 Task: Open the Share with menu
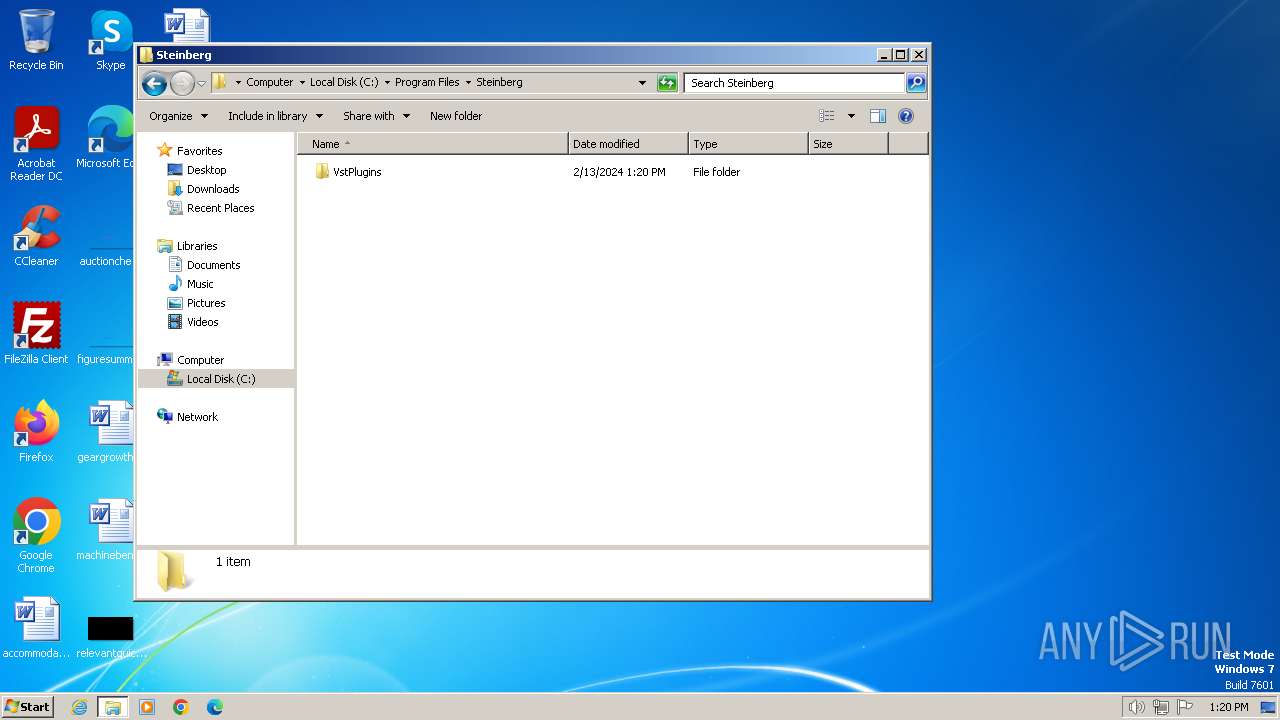tap(376, 116)
